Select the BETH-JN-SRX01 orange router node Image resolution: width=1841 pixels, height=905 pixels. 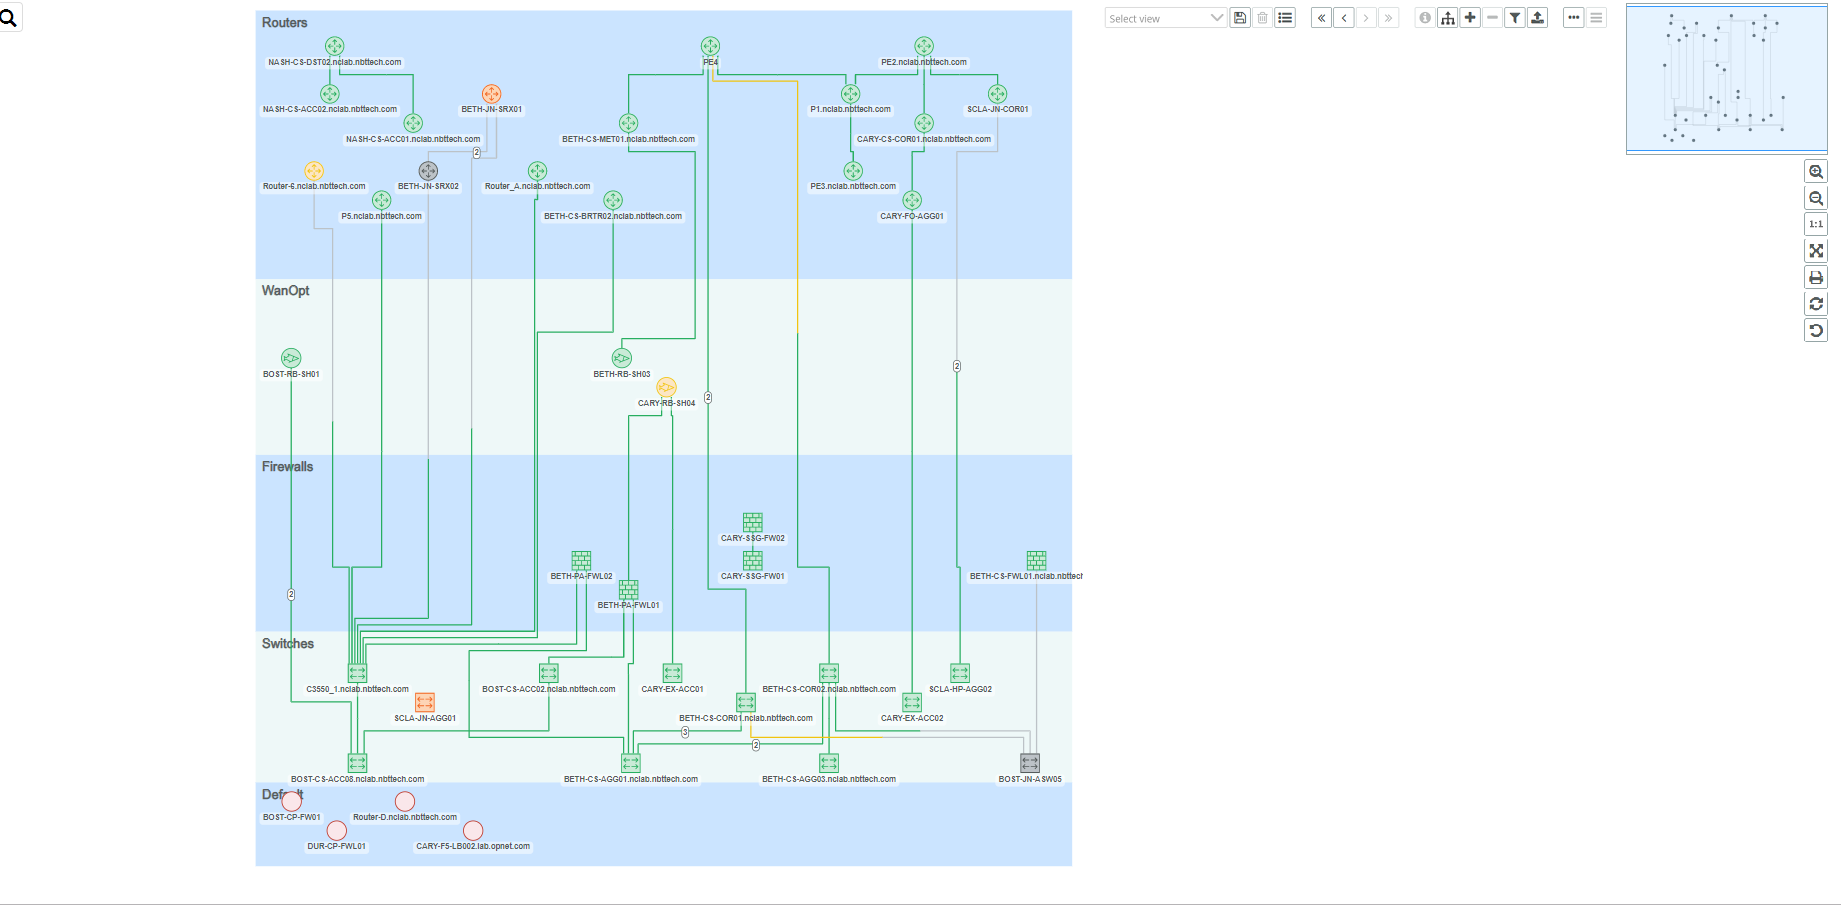point(491,94)
